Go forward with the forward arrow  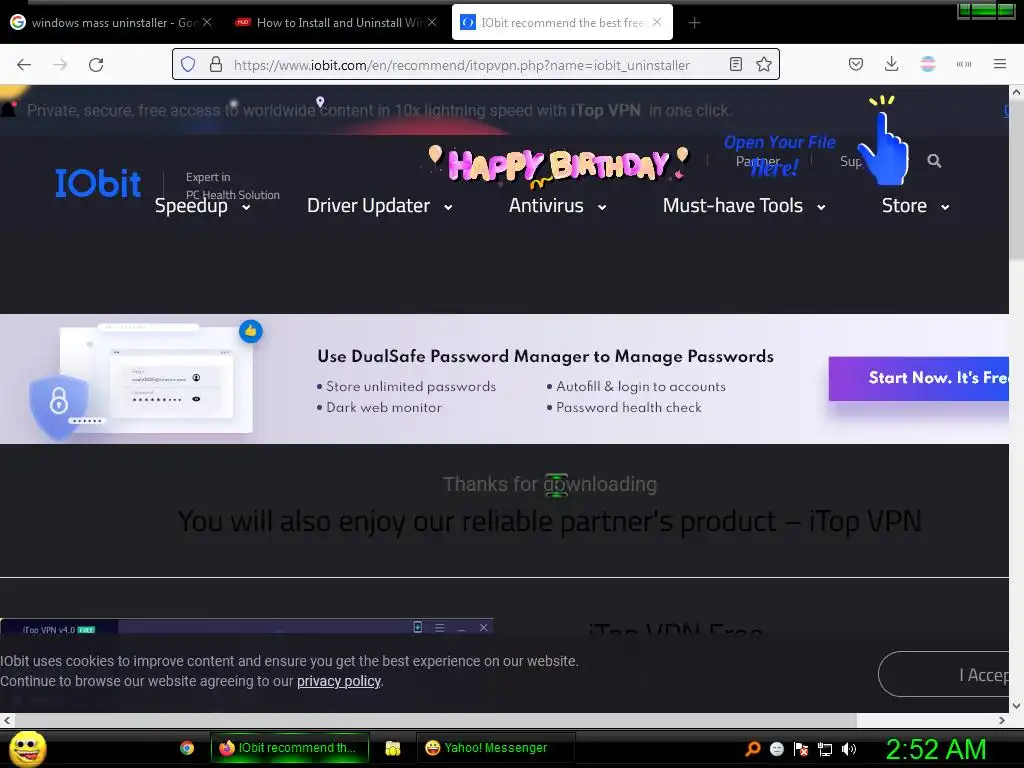coord(60,65)
